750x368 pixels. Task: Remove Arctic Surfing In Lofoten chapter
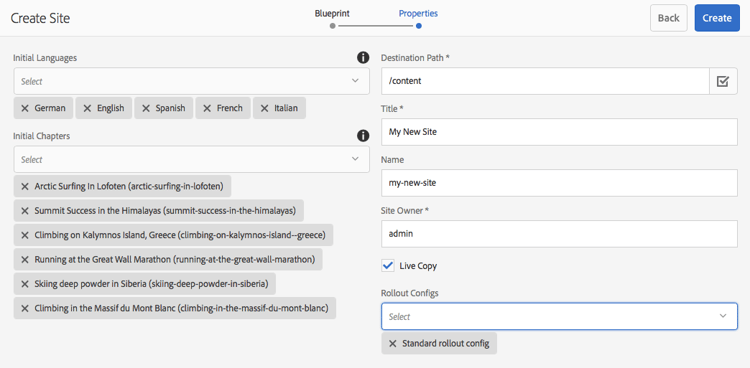click(x=25, y=186)
